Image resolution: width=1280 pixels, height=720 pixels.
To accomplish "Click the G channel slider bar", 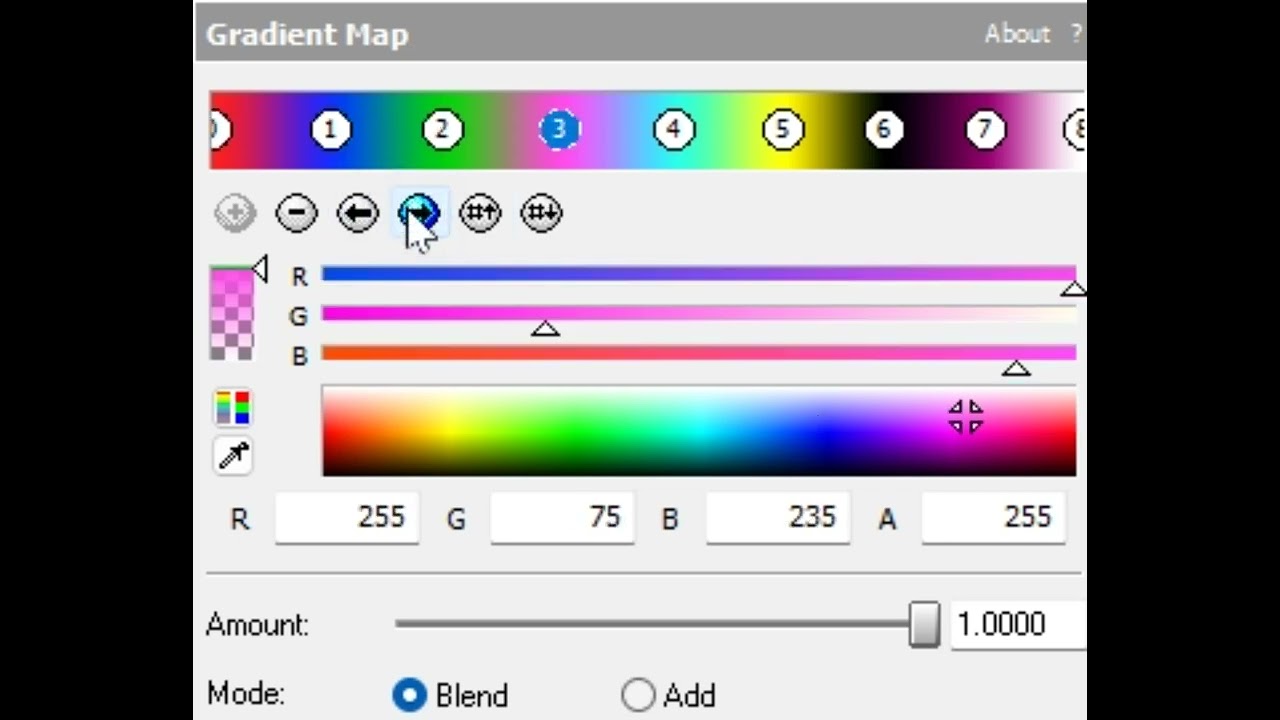I will pos(699,314).
